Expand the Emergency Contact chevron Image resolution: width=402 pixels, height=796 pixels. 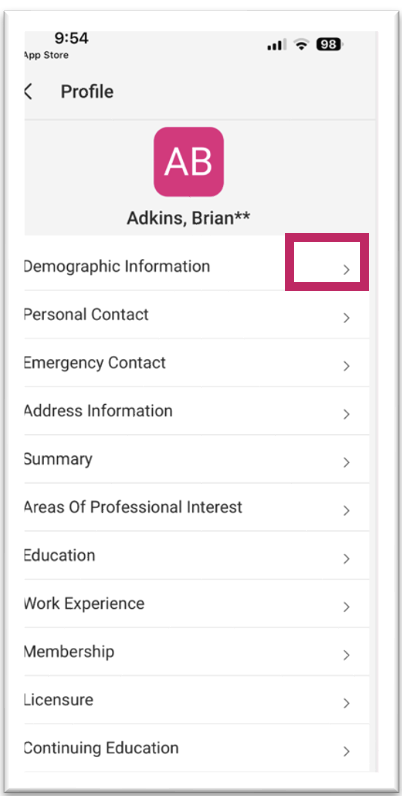[347, 366]
